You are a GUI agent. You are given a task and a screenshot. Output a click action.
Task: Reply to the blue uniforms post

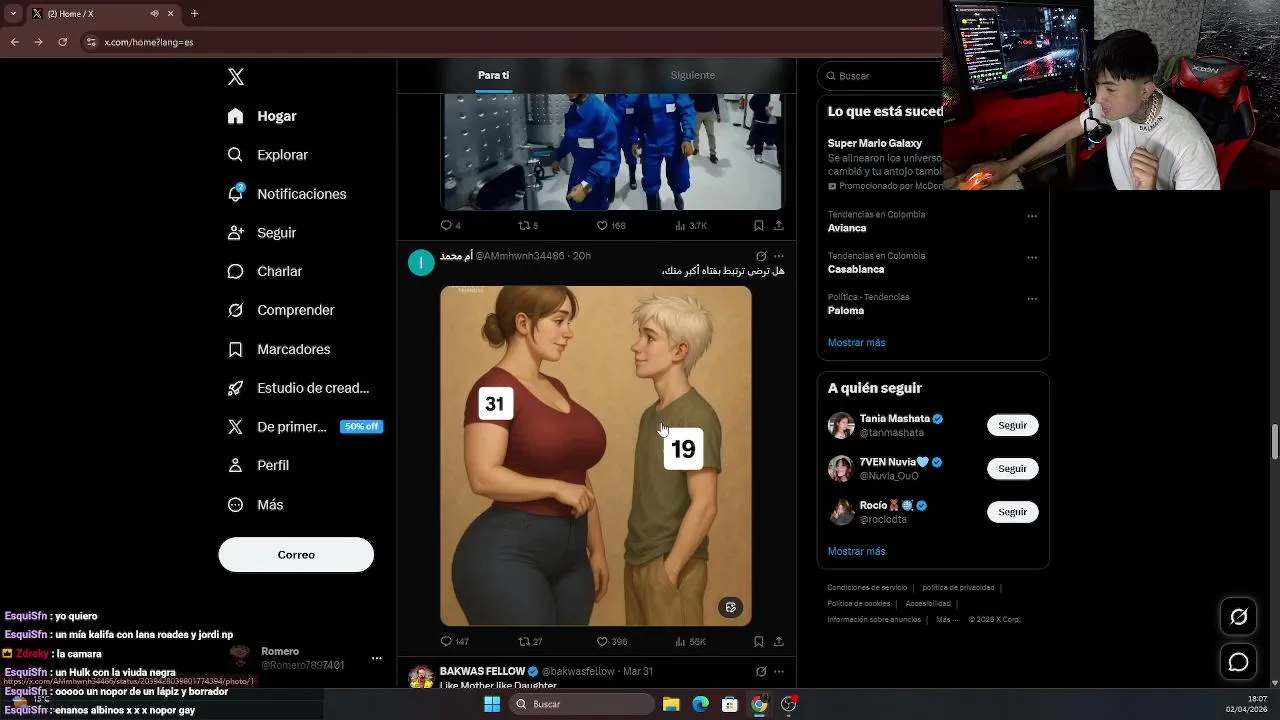coord(450,226)
